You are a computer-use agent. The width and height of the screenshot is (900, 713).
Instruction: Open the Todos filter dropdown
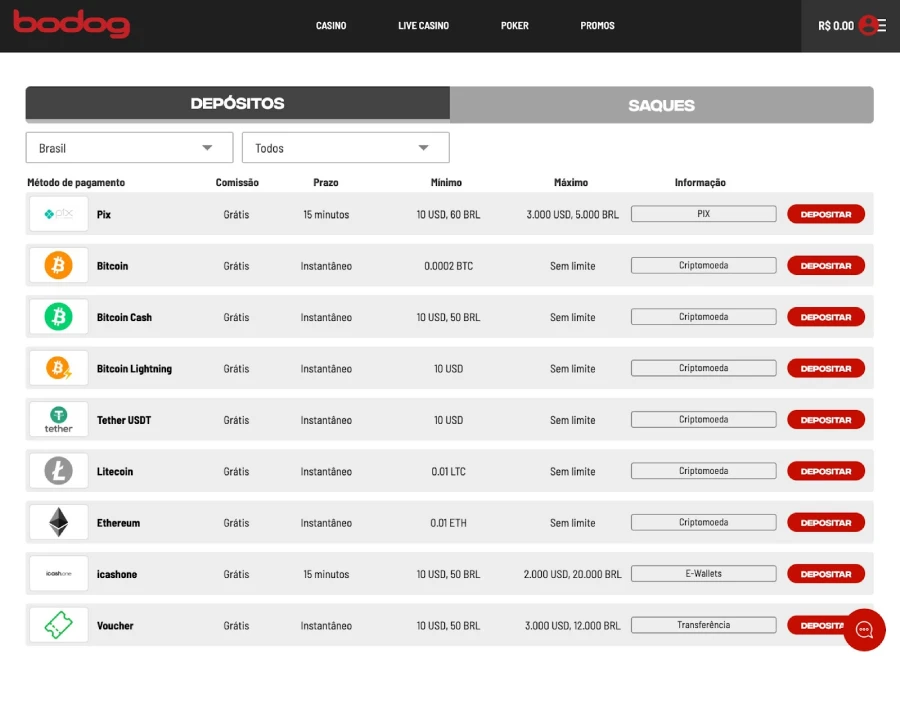tap(346, 148)
